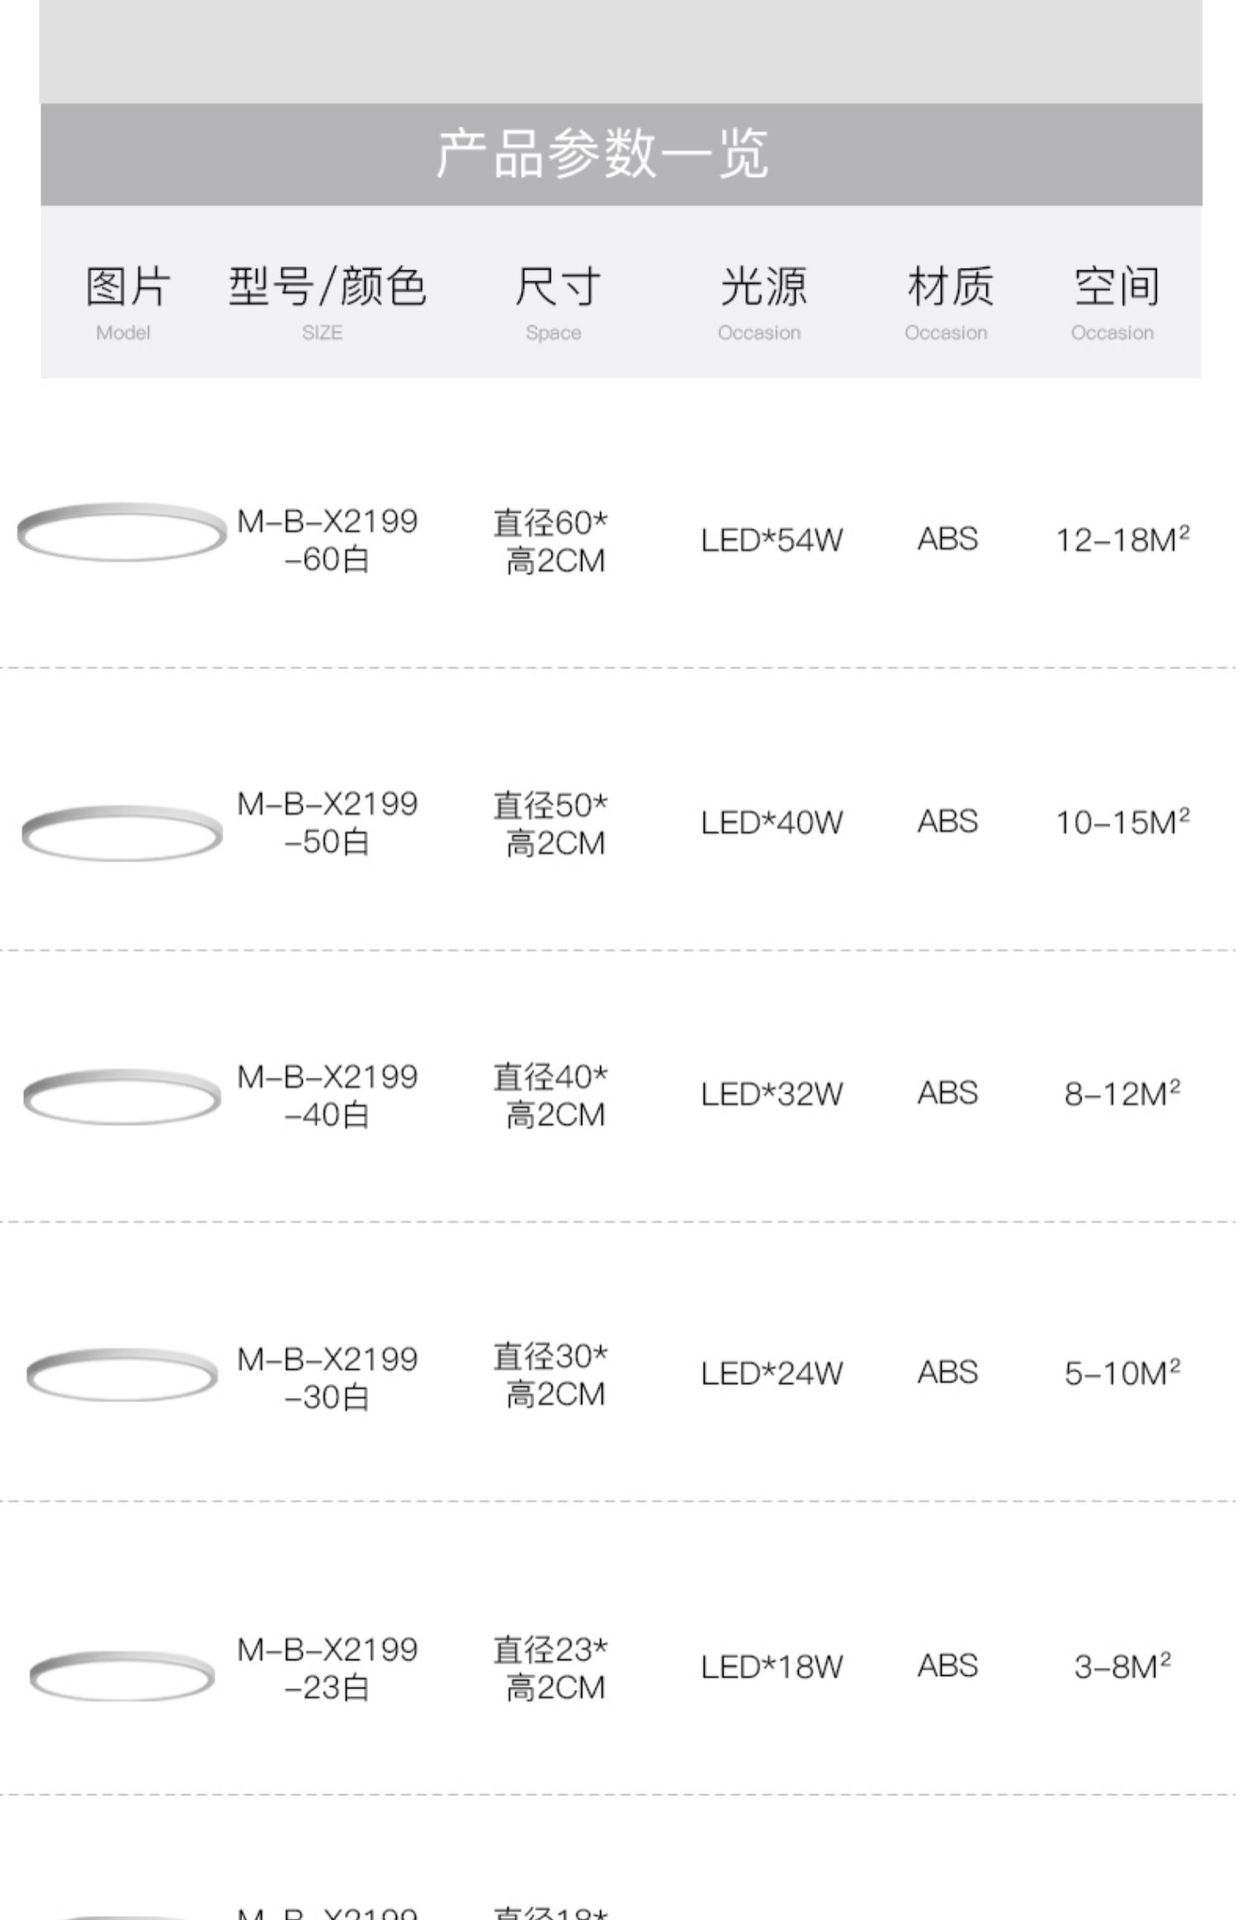Select model text M-B-X2199-50白
1240x1920 pixels.
327,822
